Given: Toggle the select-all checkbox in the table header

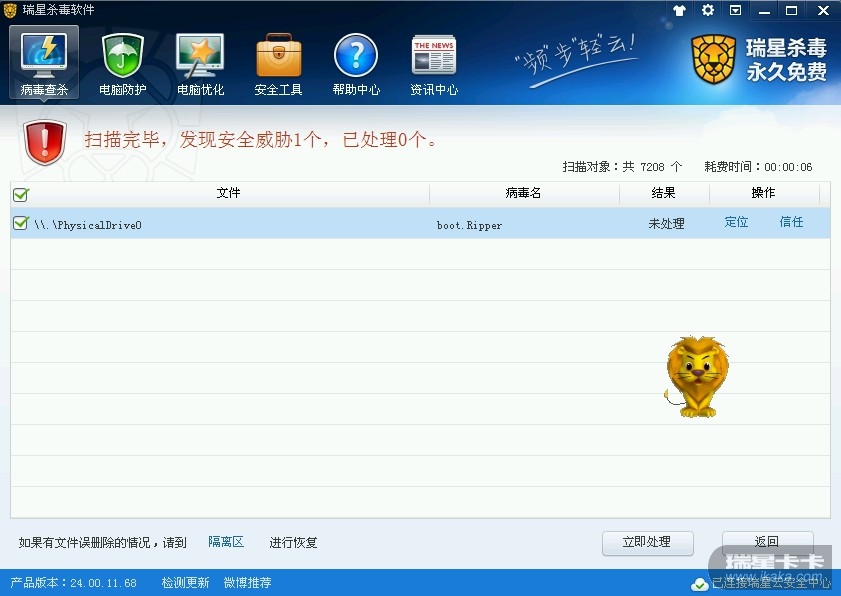Looking at the screenshot, I should [20, 194].
